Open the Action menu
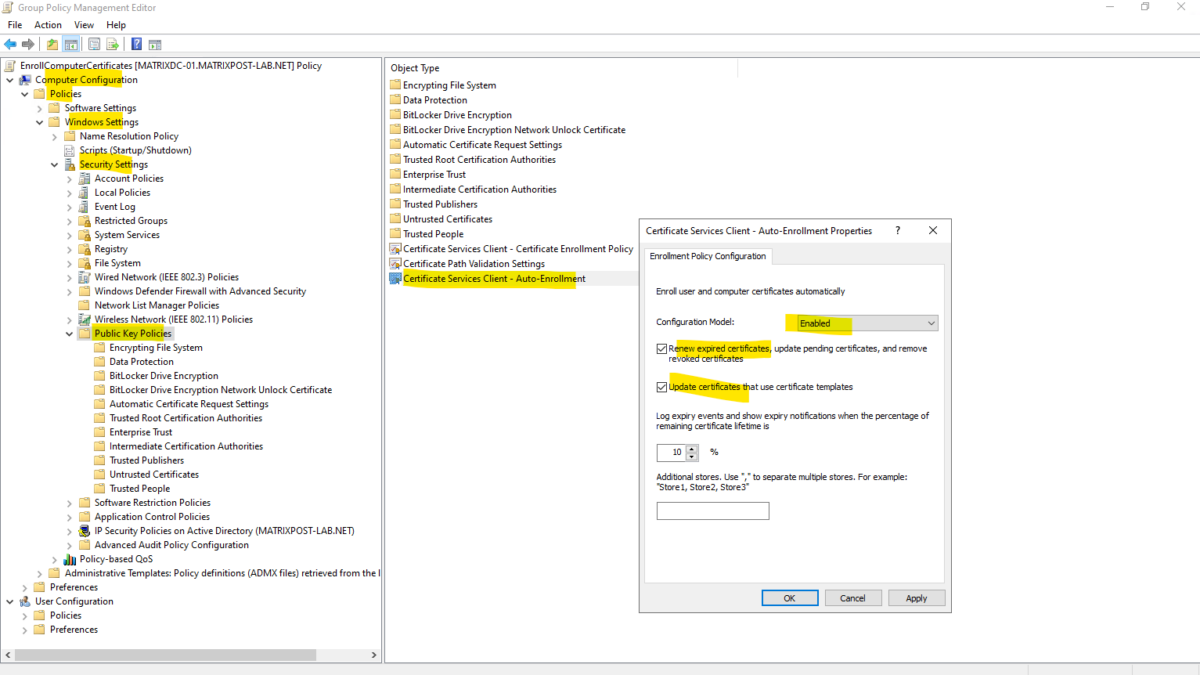 [48, 24]
